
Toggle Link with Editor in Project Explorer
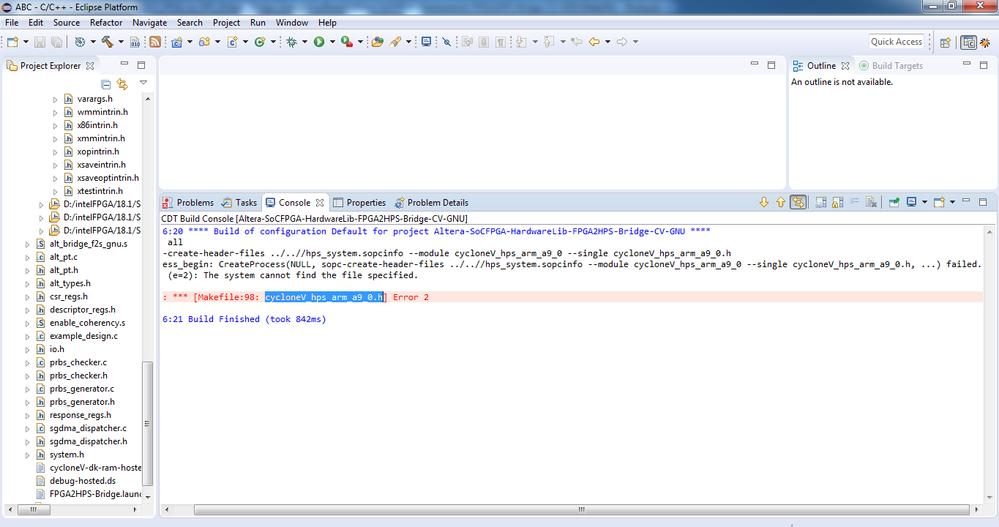[x=122, y=84]
